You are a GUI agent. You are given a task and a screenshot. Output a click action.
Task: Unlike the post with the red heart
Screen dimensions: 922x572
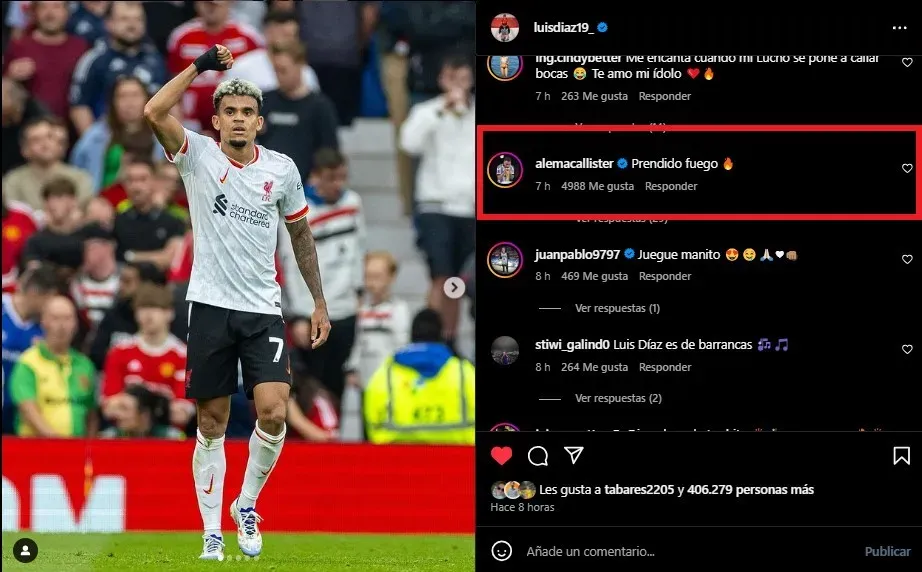pyautogui.click(x=502, y=456)
